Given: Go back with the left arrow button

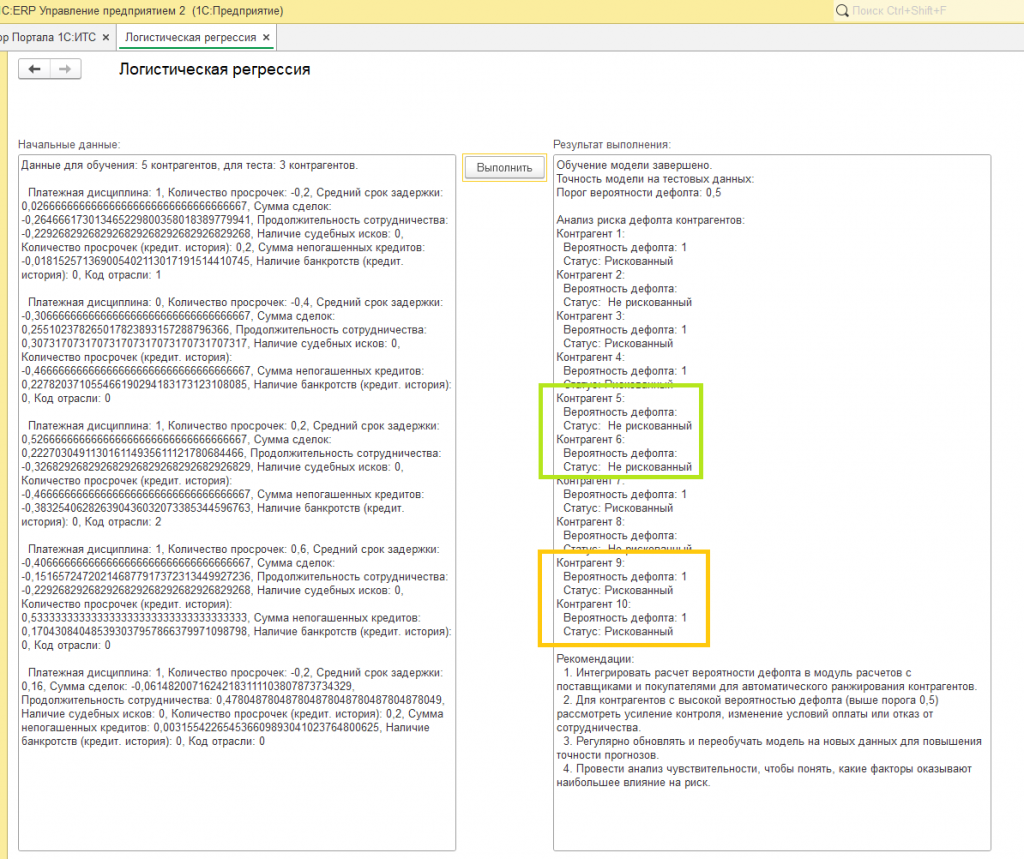Looking at the screenshot, I should pos(35,69).
